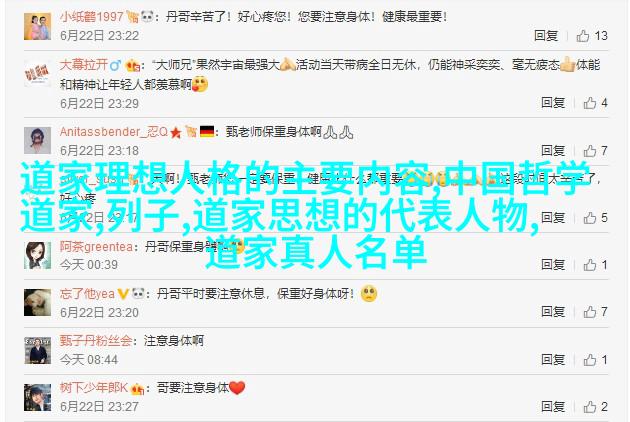
Task: Click 阿茶greentea's avatar picture
Action: 37,255
